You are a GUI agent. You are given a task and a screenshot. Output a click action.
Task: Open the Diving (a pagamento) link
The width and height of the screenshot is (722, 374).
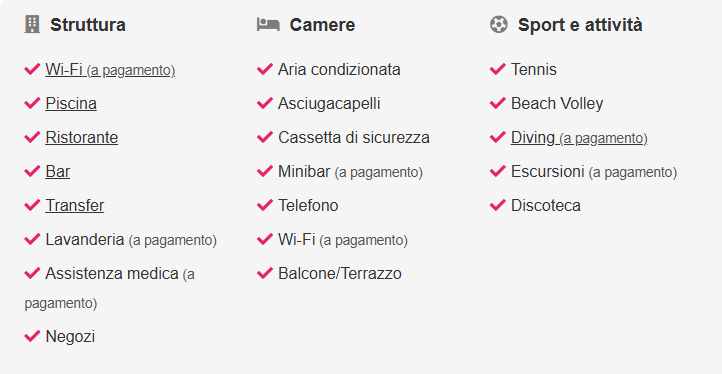[x=579, y=137]
